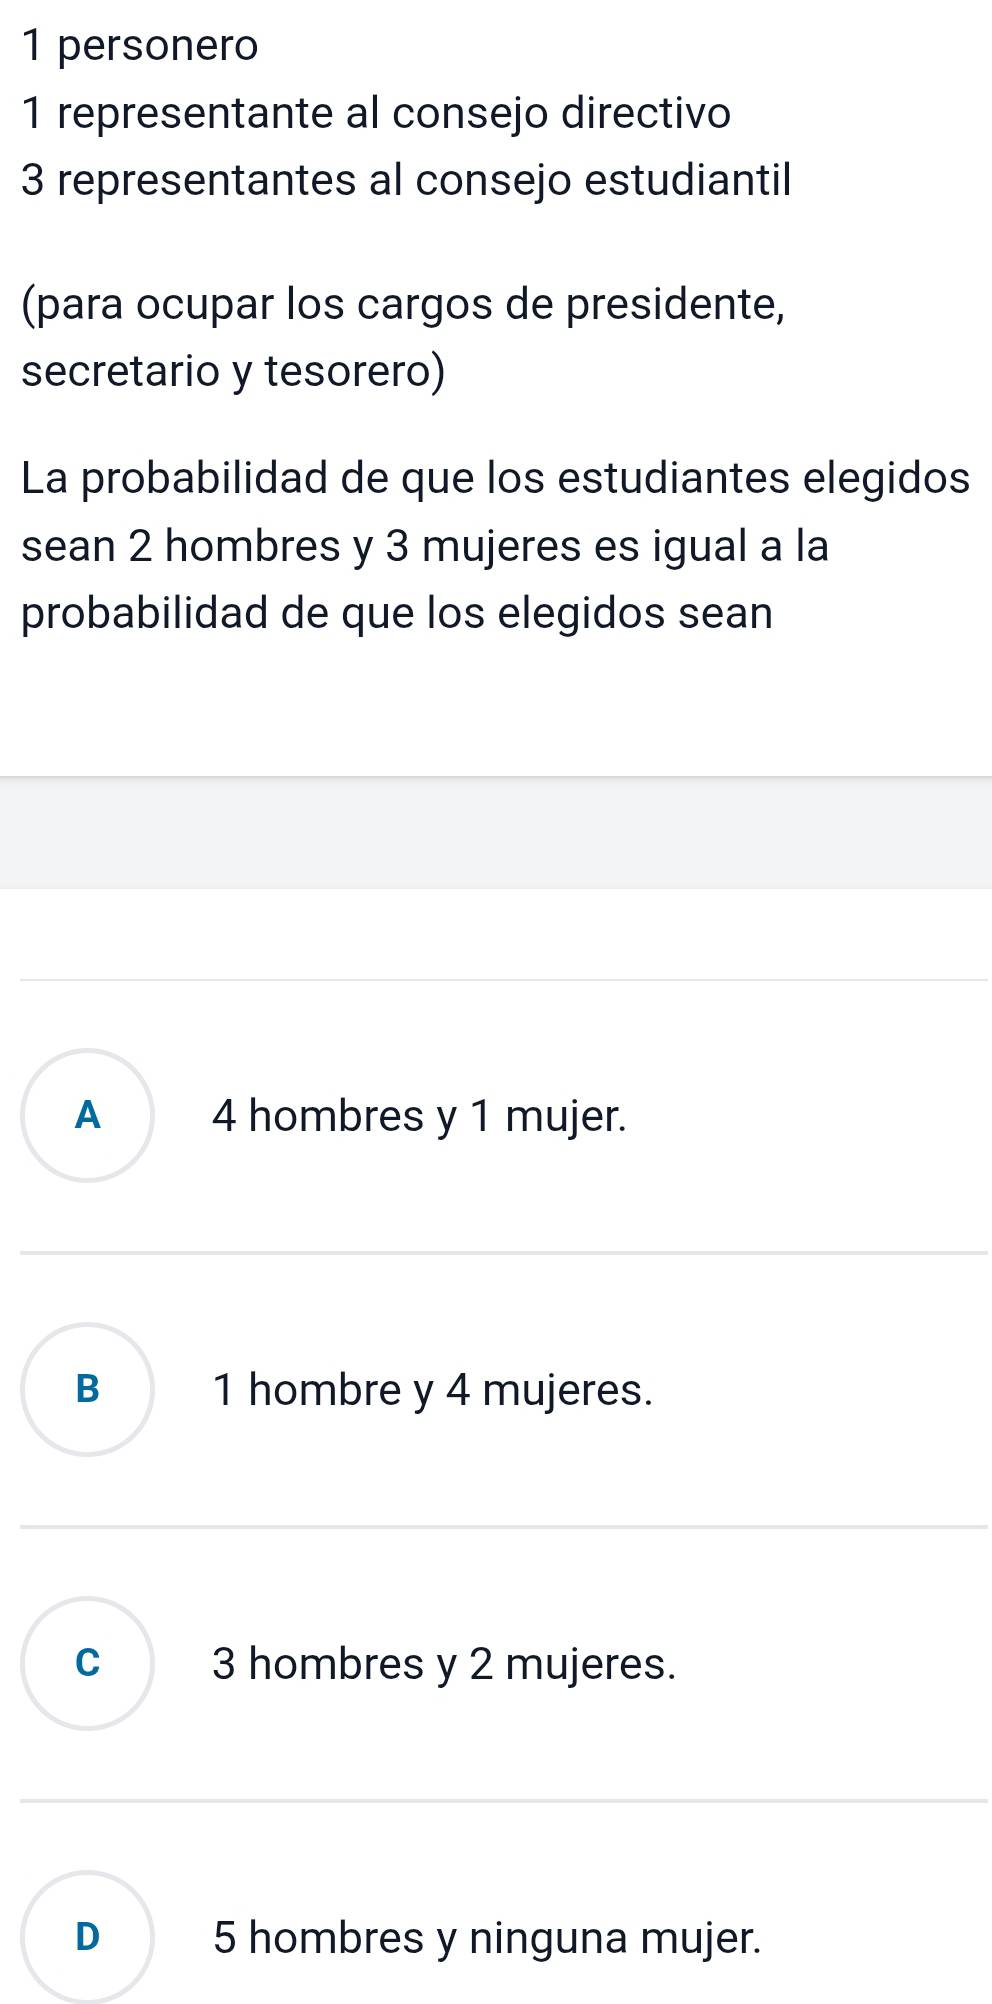
Task: Click the divider line between options B and C
Action: 503,1527
